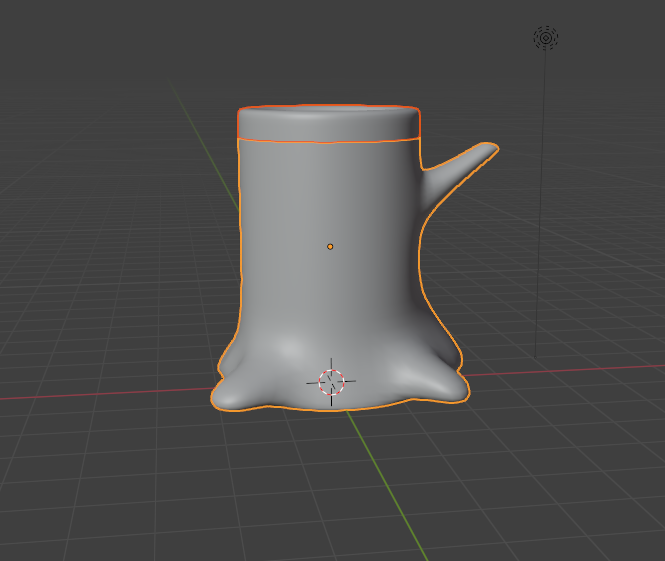Viewport: 665px width, 561px height.
Task: Click the tip of the stump's branch
Action: pos(489,150)
